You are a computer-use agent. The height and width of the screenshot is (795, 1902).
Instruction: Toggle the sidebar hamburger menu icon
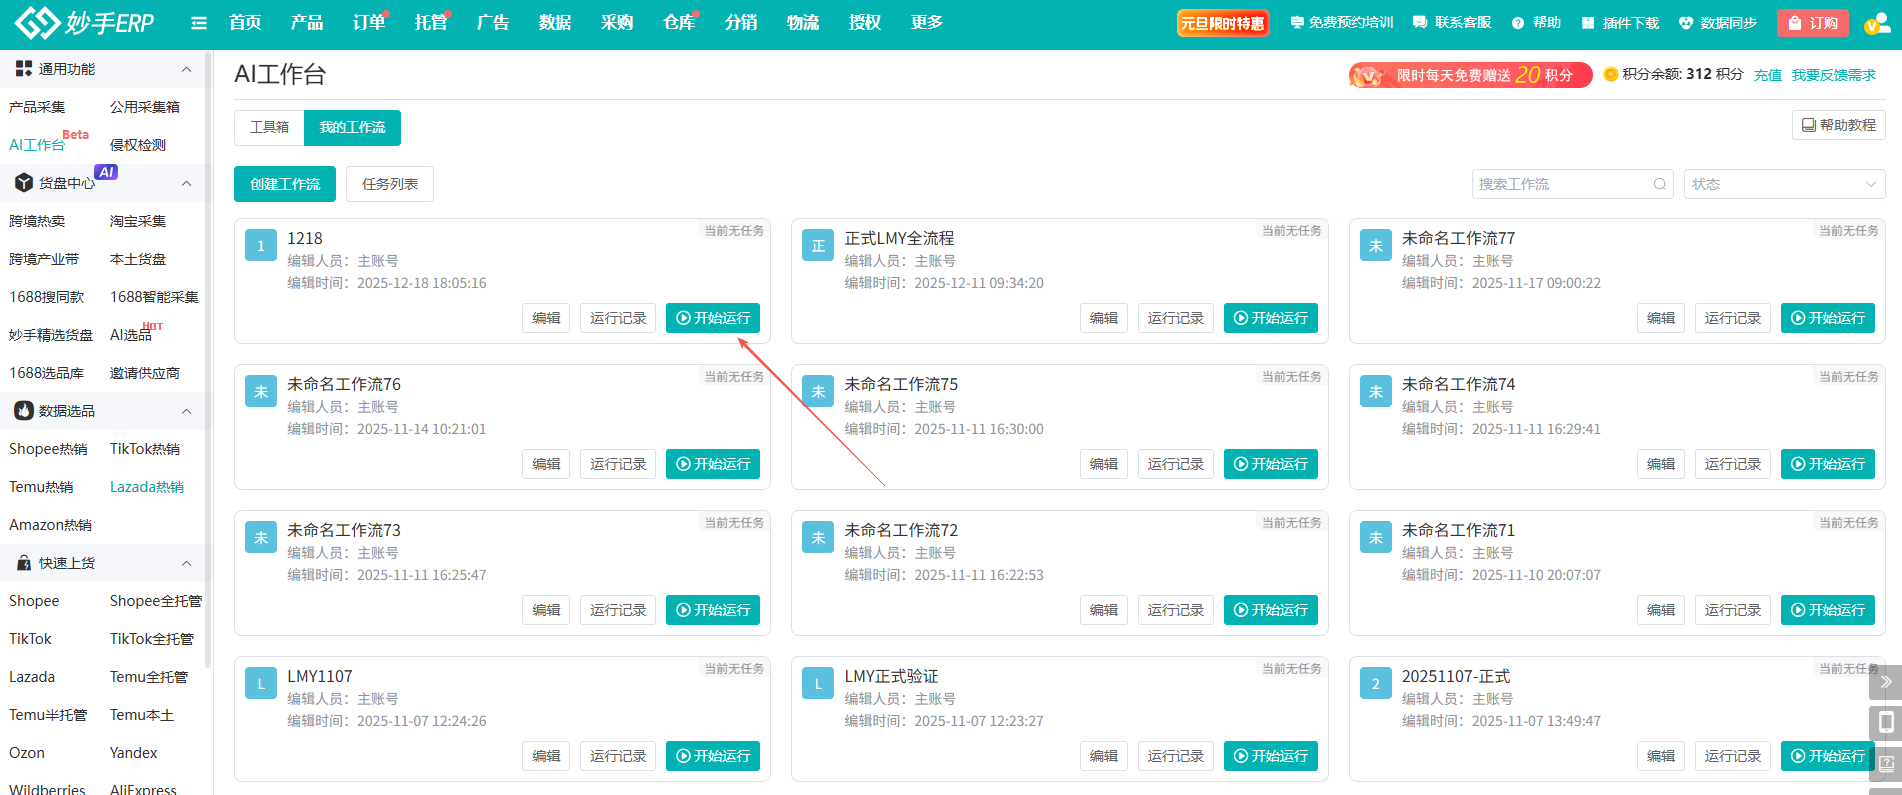coord(199,23)
